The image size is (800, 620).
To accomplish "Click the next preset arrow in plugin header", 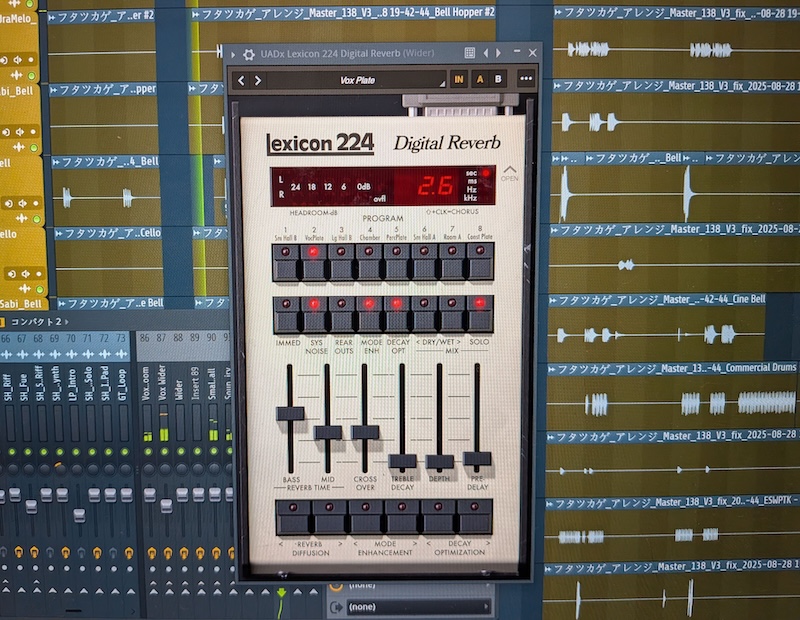I will click(x=258, y=79).
